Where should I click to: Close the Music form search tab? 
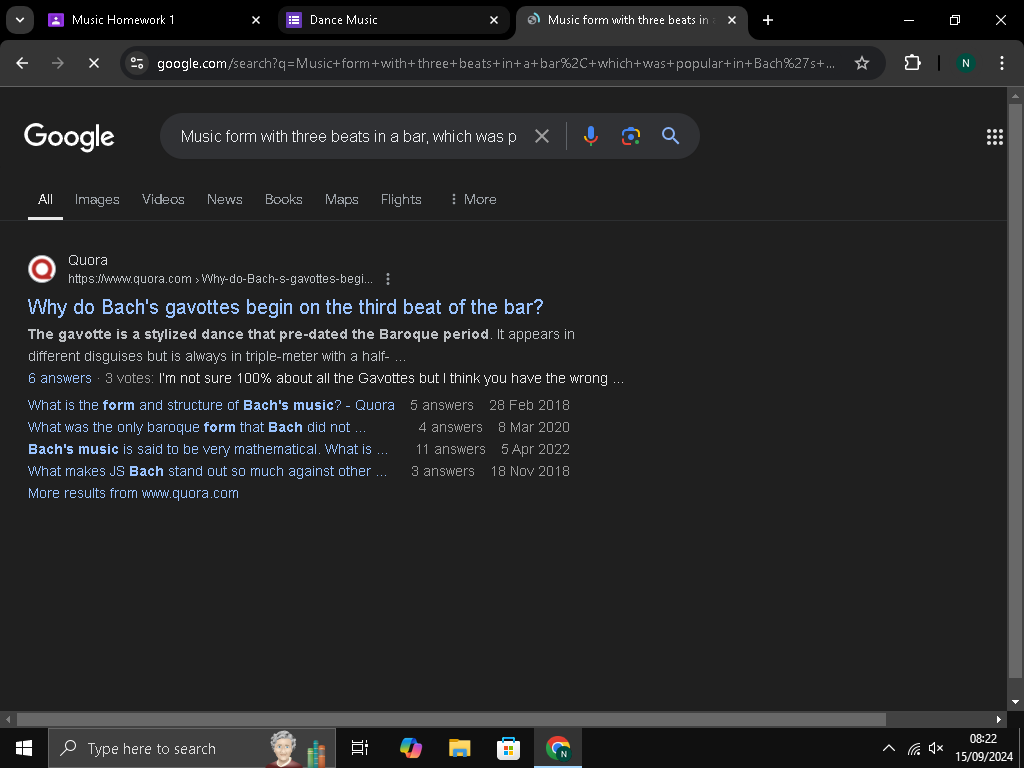coord(732,20)
